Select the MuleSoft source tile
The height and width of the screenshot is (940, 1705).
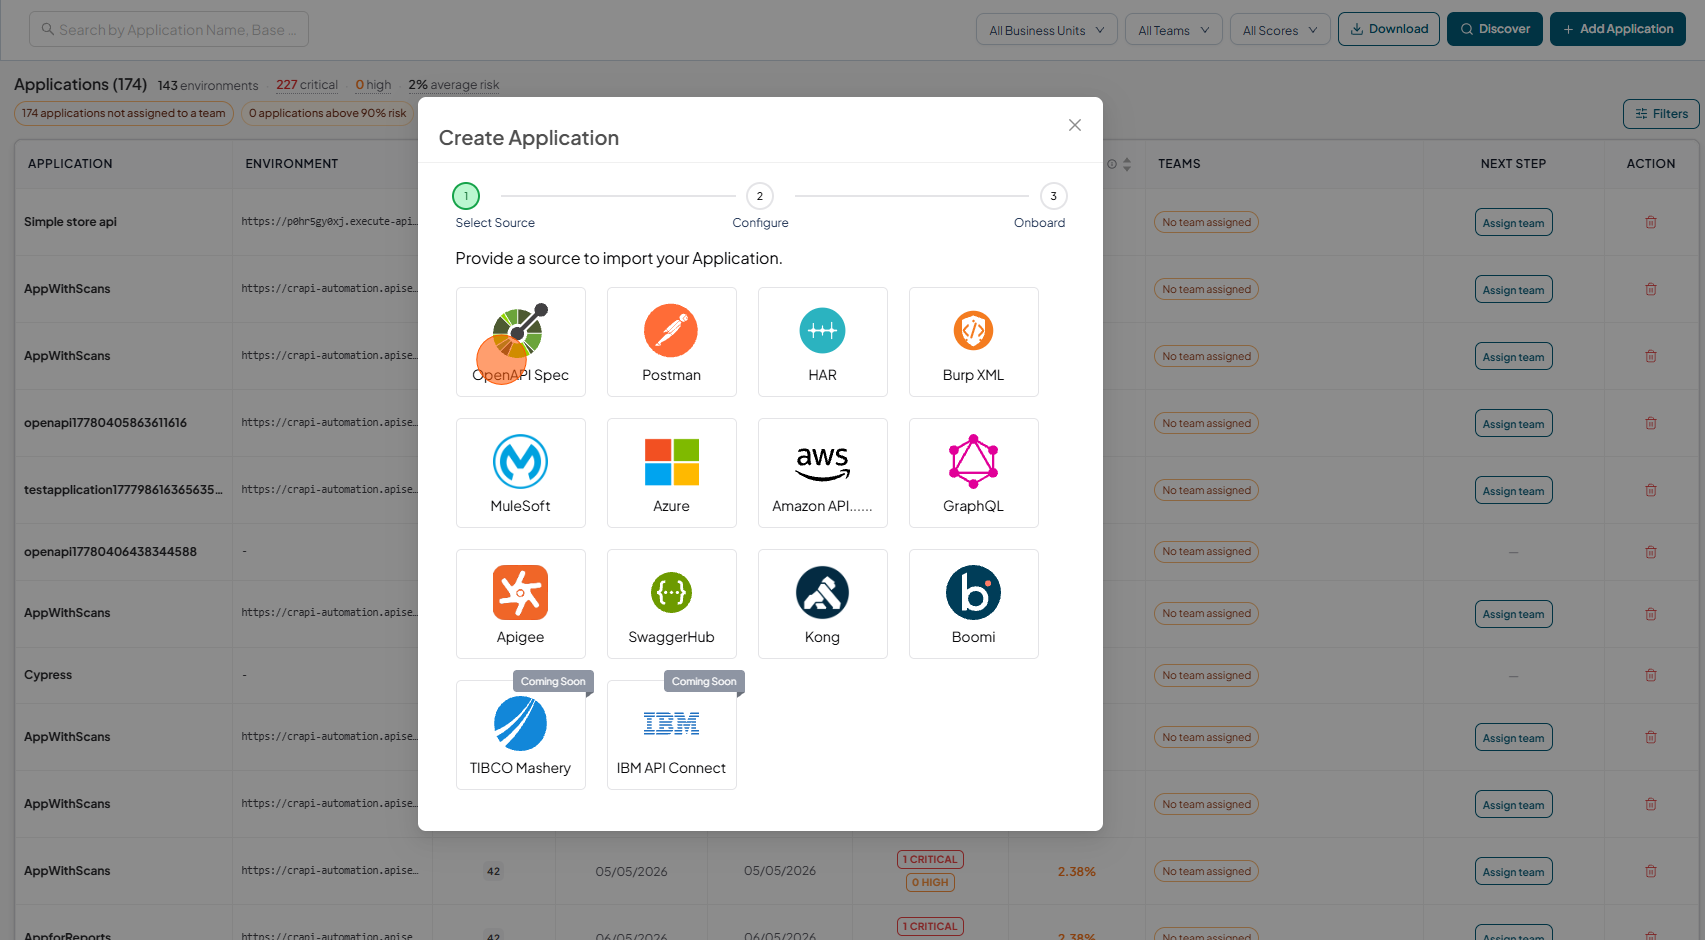520,473
